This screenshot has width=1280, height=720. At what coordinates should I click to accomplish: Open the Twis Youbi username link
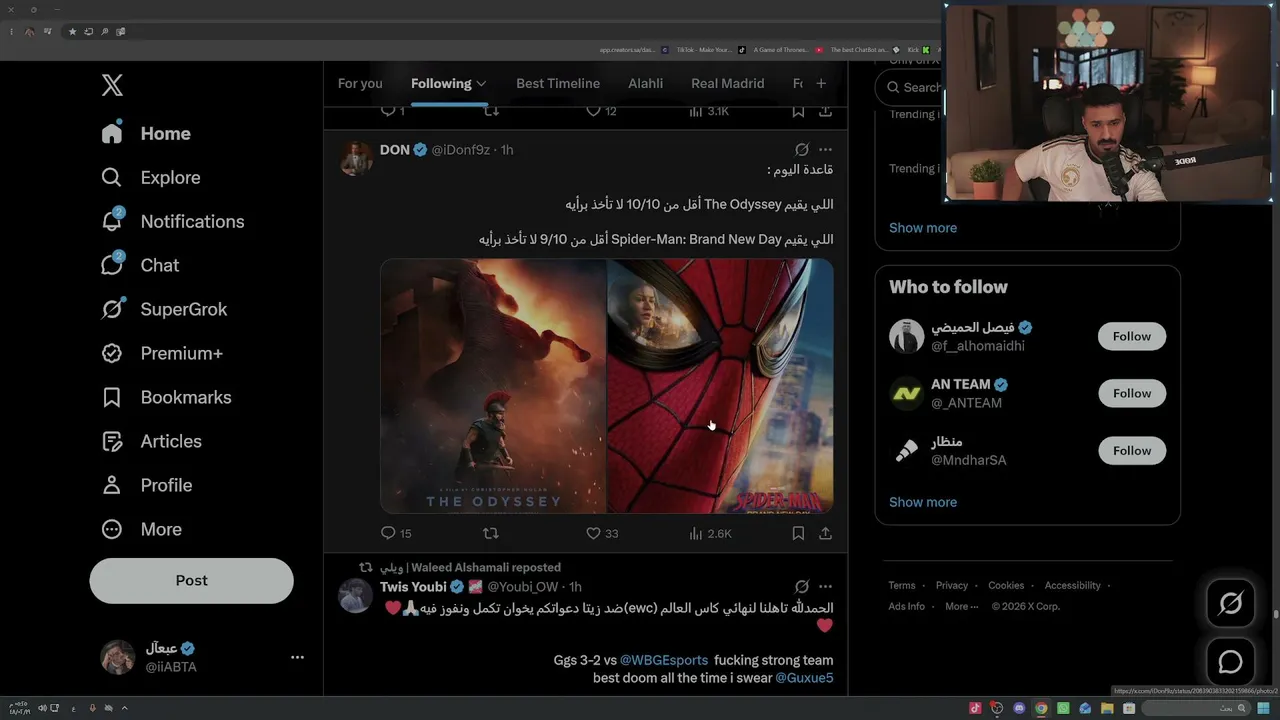pyautogui.click(x=413, y=587)
